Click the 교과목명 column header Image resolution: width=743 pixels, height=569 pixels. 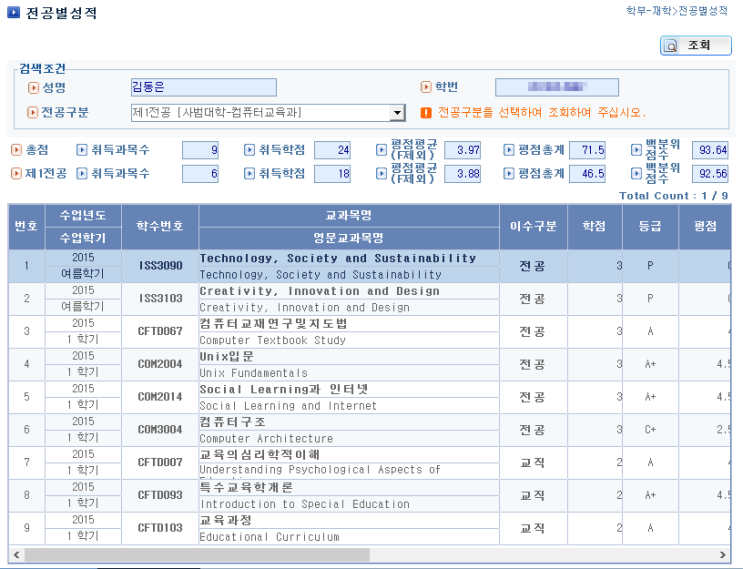349,216
